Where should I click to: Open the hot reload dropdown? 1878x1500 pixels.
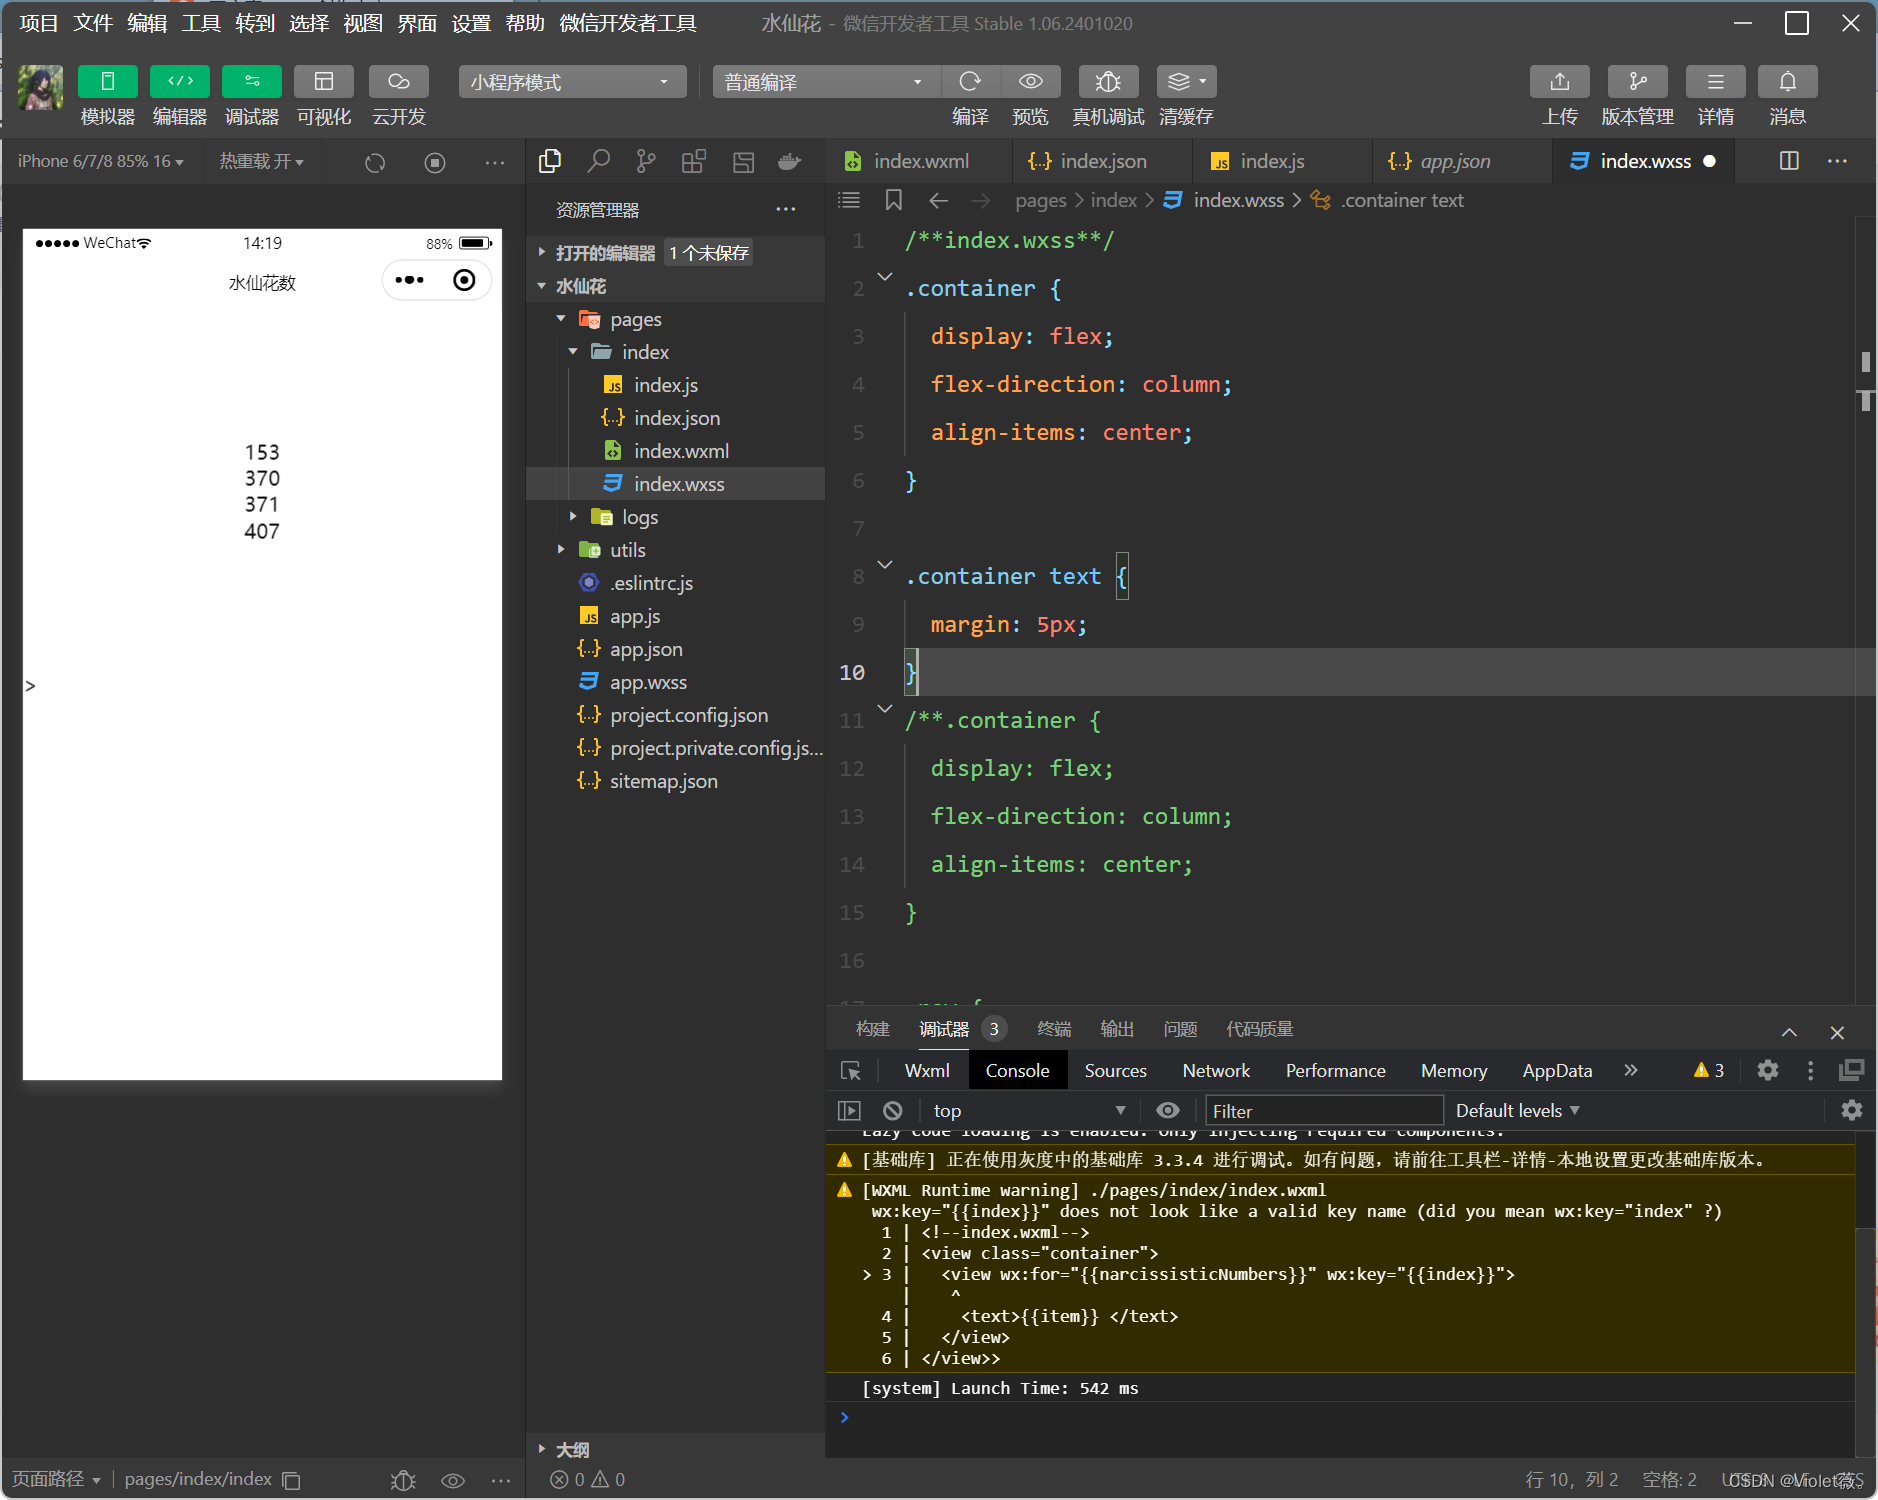262,161
